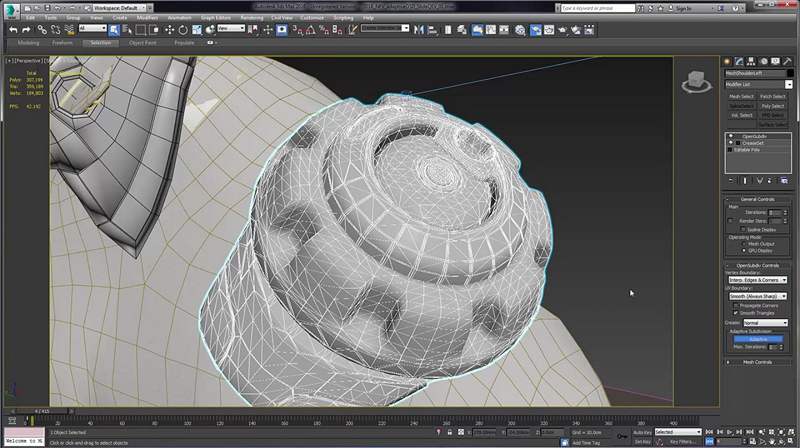Click the Mesh Select button
Screen dimensions: 800x448
[x=741, y=96]
